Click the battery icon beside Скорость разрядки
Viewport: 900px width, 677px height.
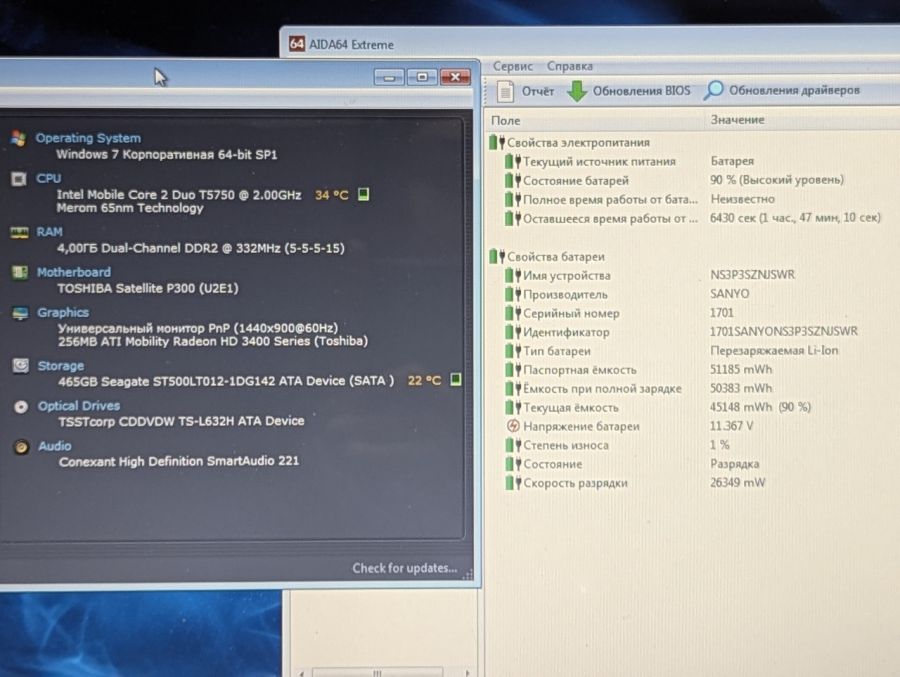(513, 483)
